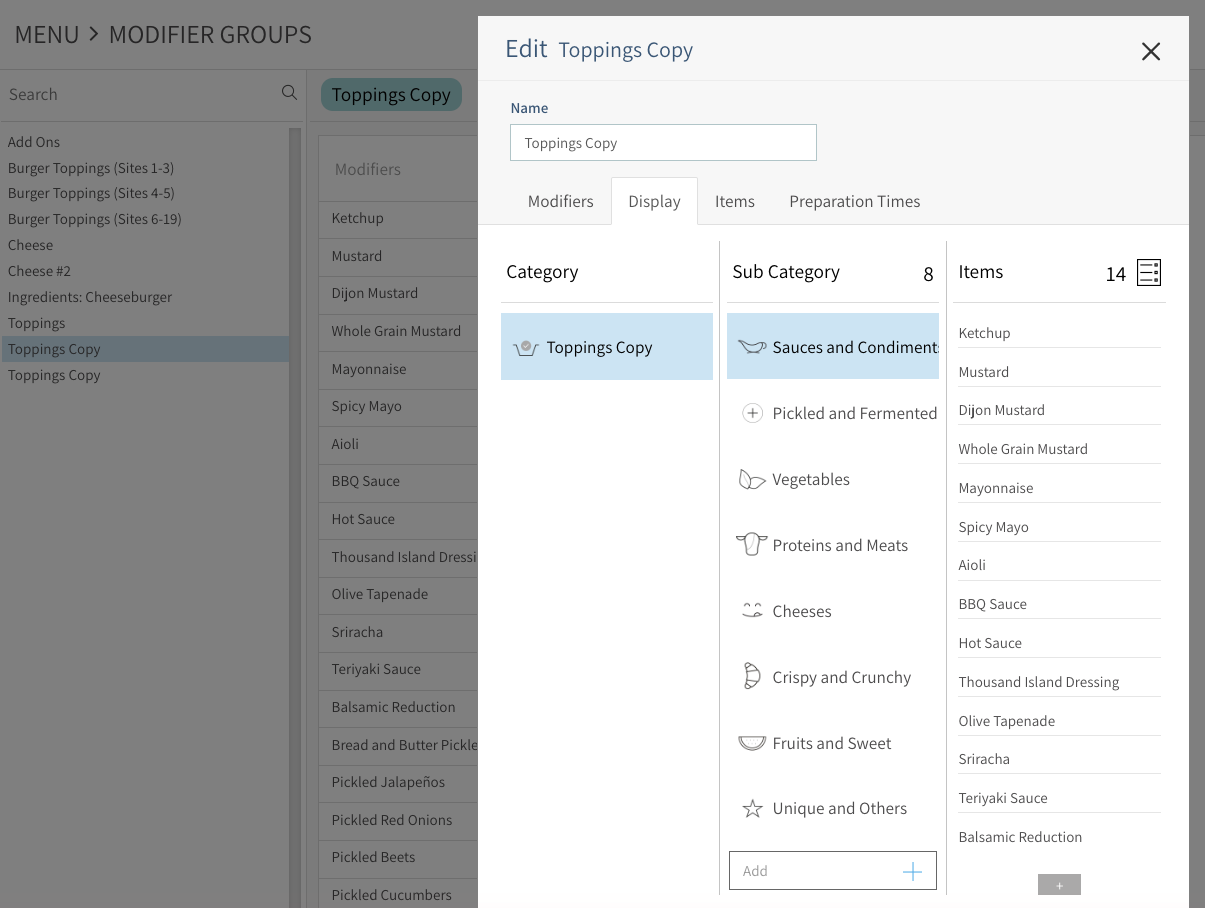Switch to the Modifiers tab

561,201
